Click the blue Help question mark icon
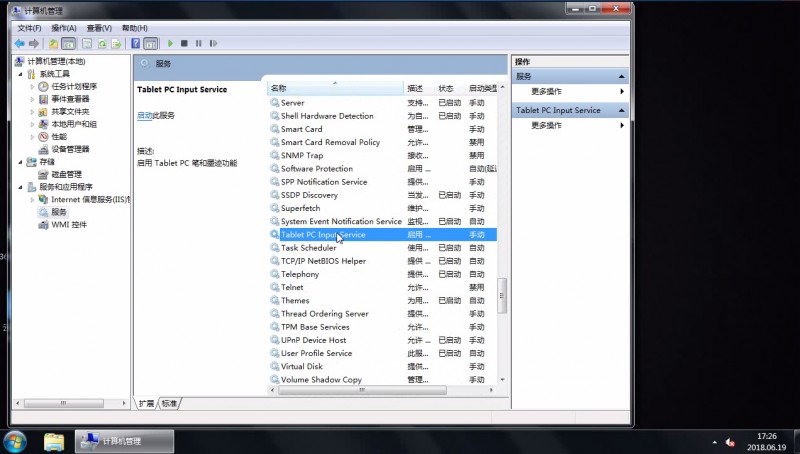 tap(135, 44)
